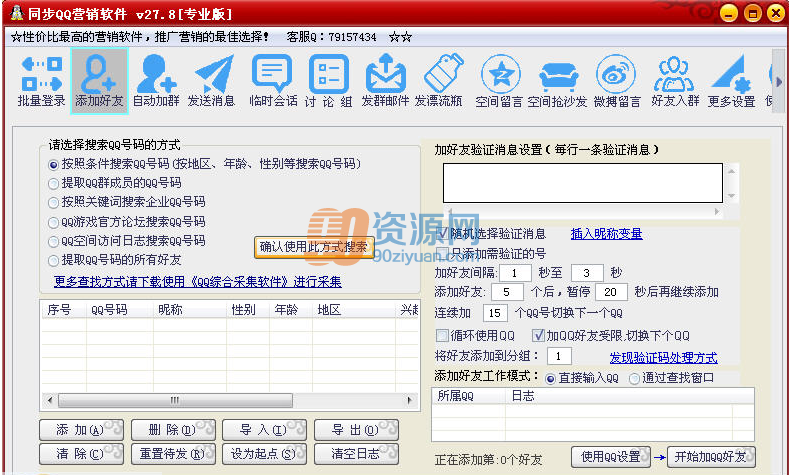Click the verification message text box

[x=583, y=183]
